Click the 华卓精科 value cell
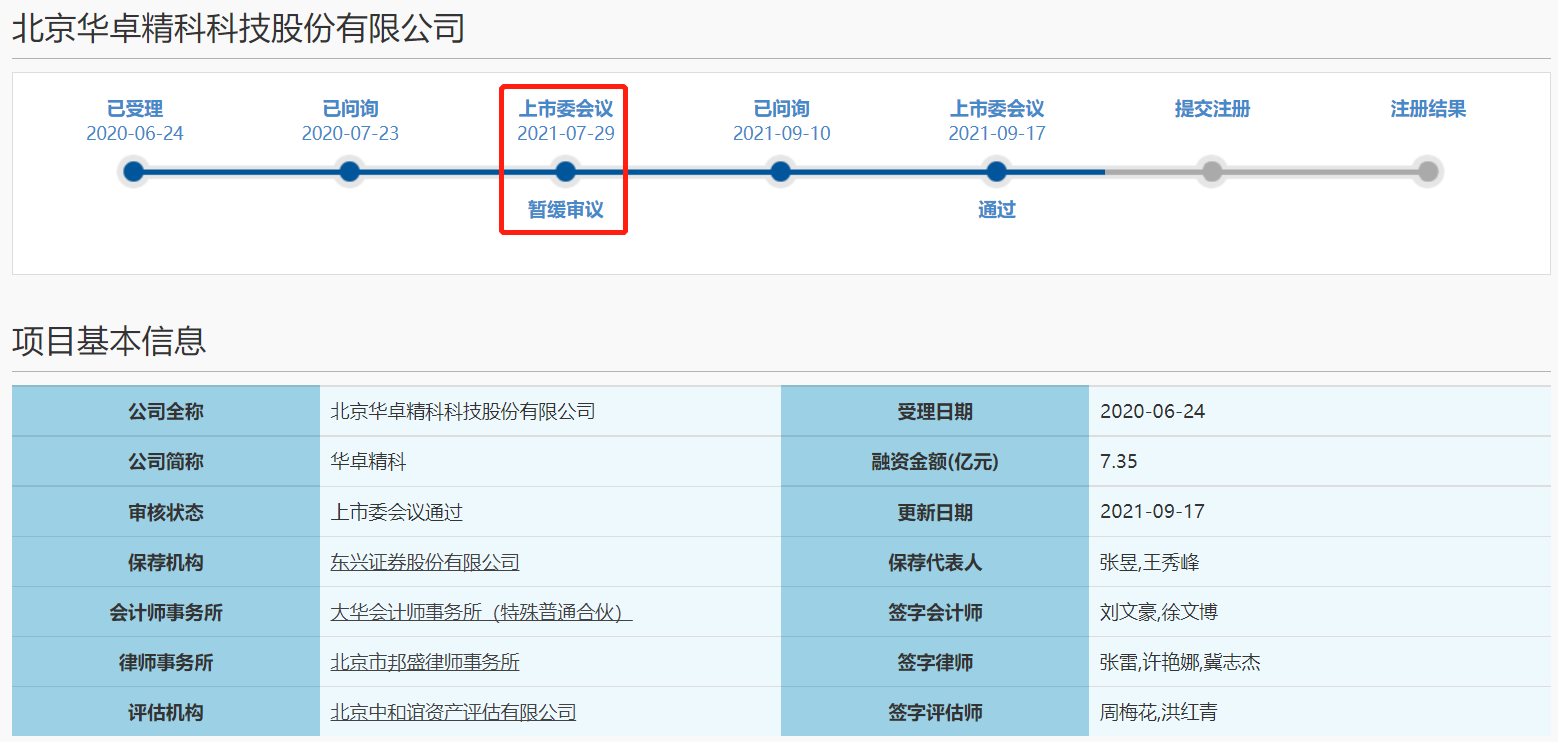The image size is (1558, 742). coord(550,462)
